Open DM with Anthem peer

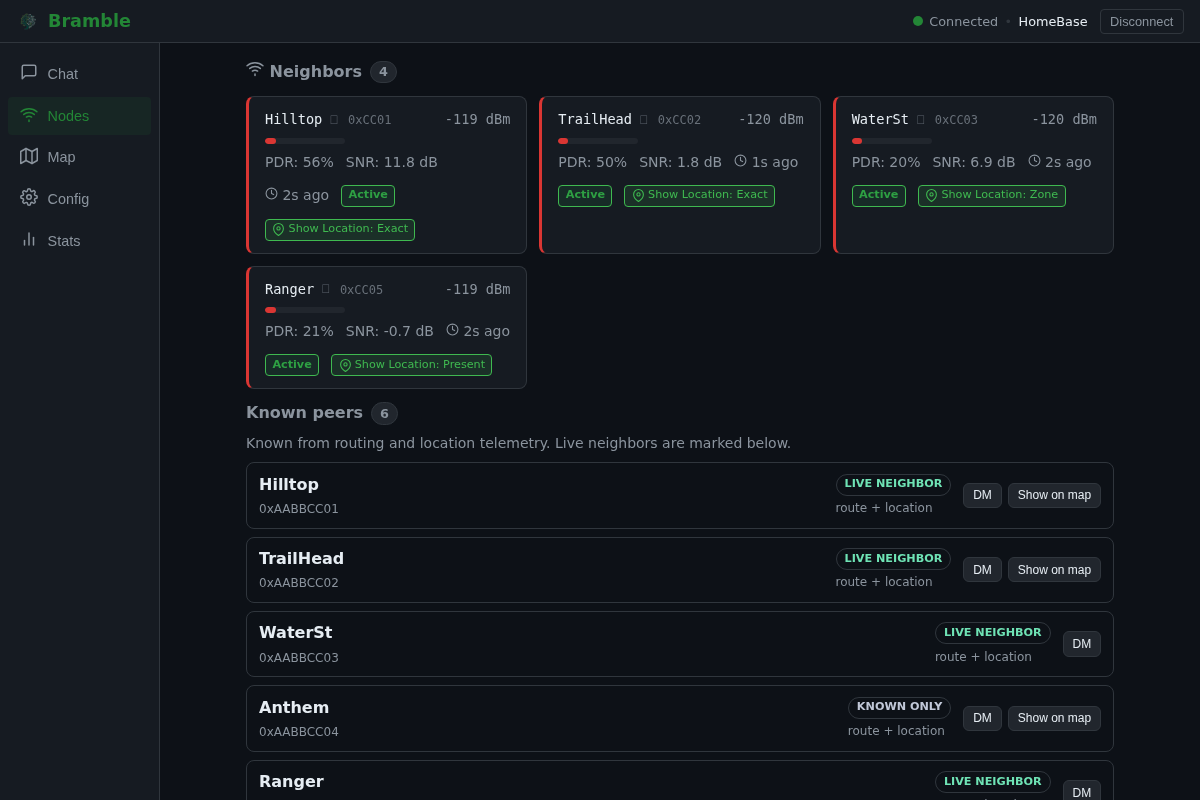(982, 718)
